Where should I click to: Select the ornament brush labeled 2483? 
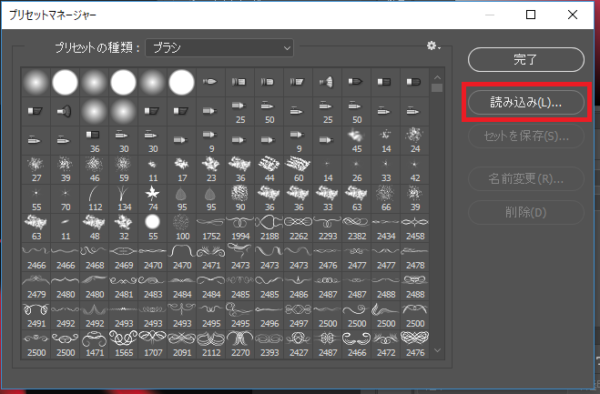[153, 286]
